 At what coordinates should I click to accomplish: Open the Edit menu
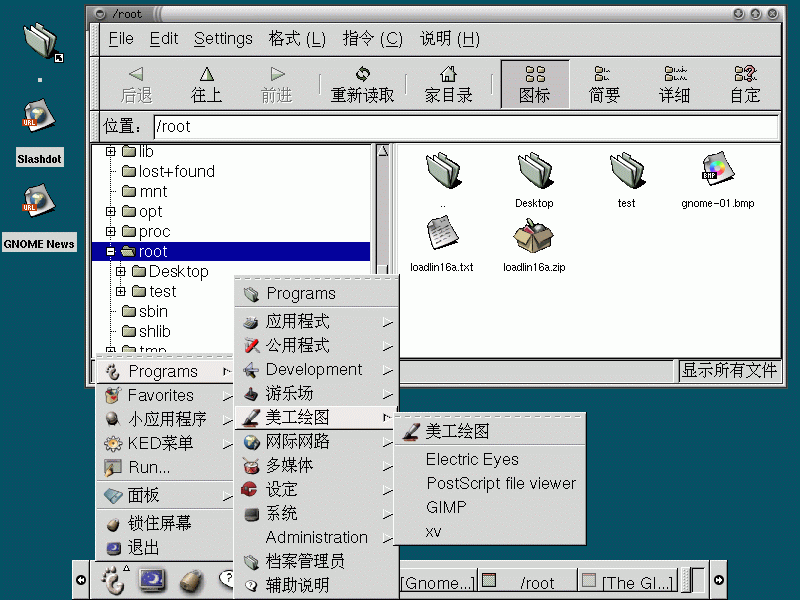[x=164, y=39]
